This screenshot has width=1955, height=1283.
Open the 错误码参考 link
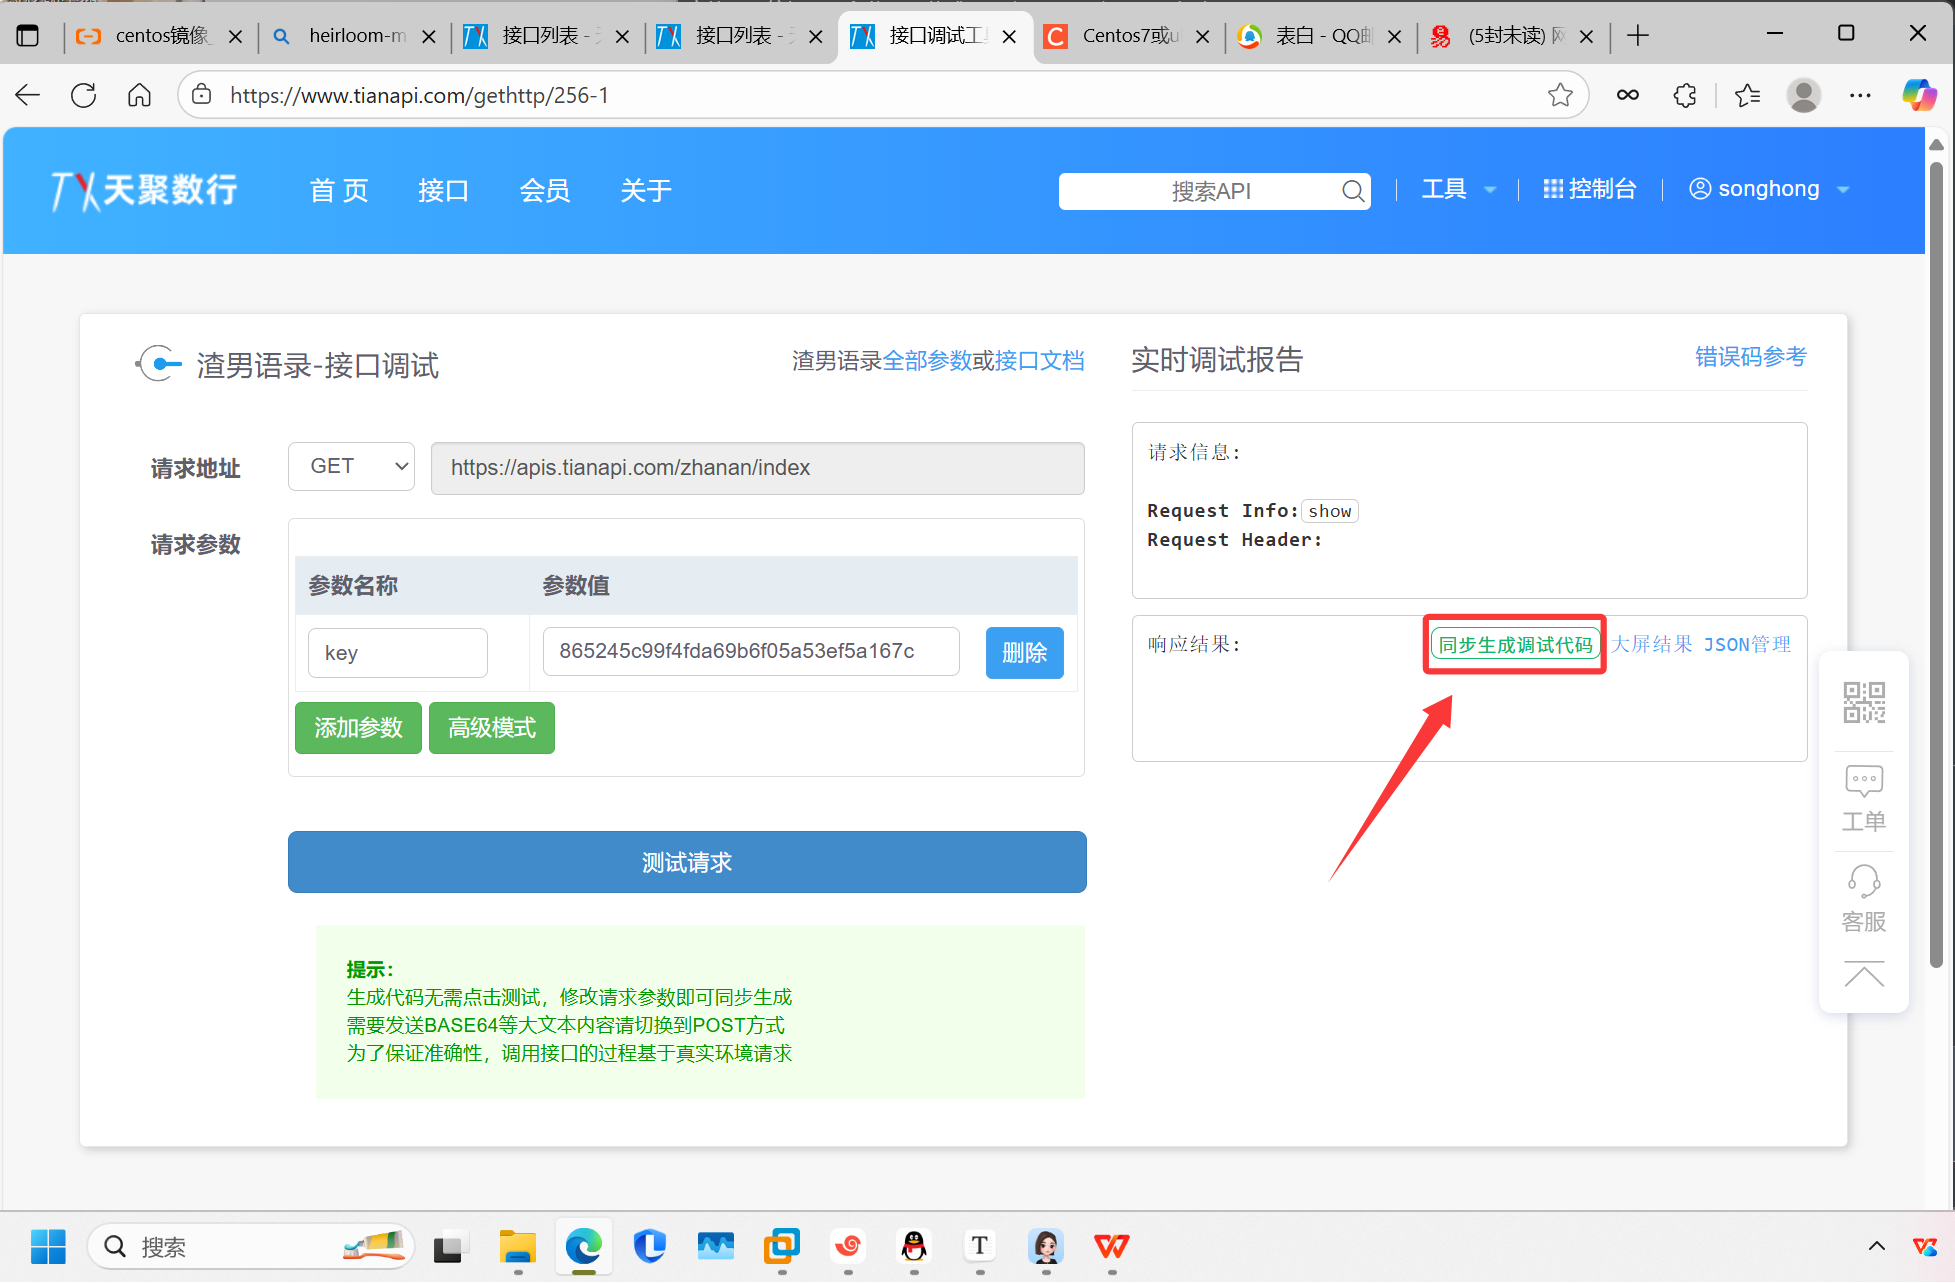pos(1750,357)
